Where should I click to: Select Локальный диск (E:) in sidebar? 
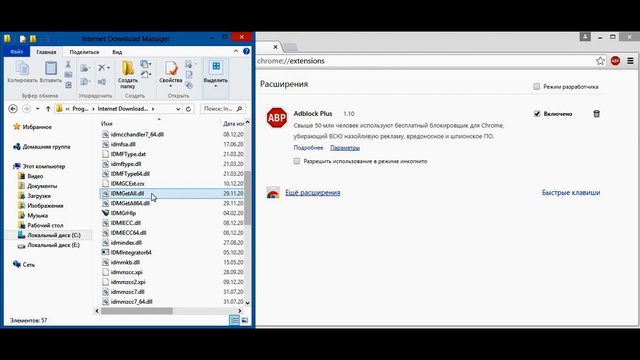click(x=53, y=245)
